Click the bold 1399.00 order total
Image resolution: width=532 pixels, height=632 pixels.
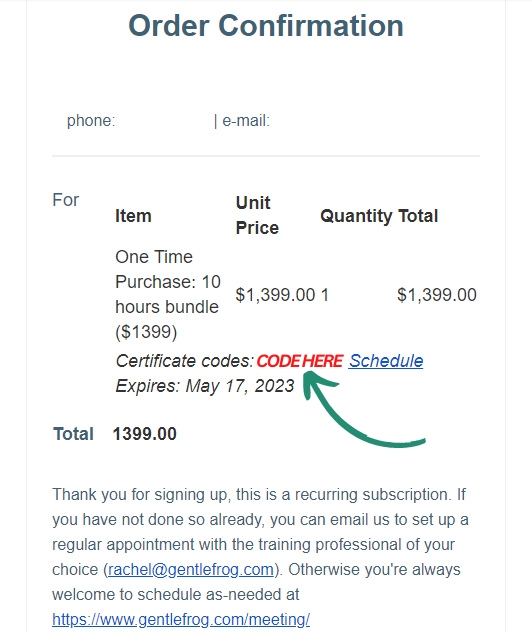[x=145, y=434]
